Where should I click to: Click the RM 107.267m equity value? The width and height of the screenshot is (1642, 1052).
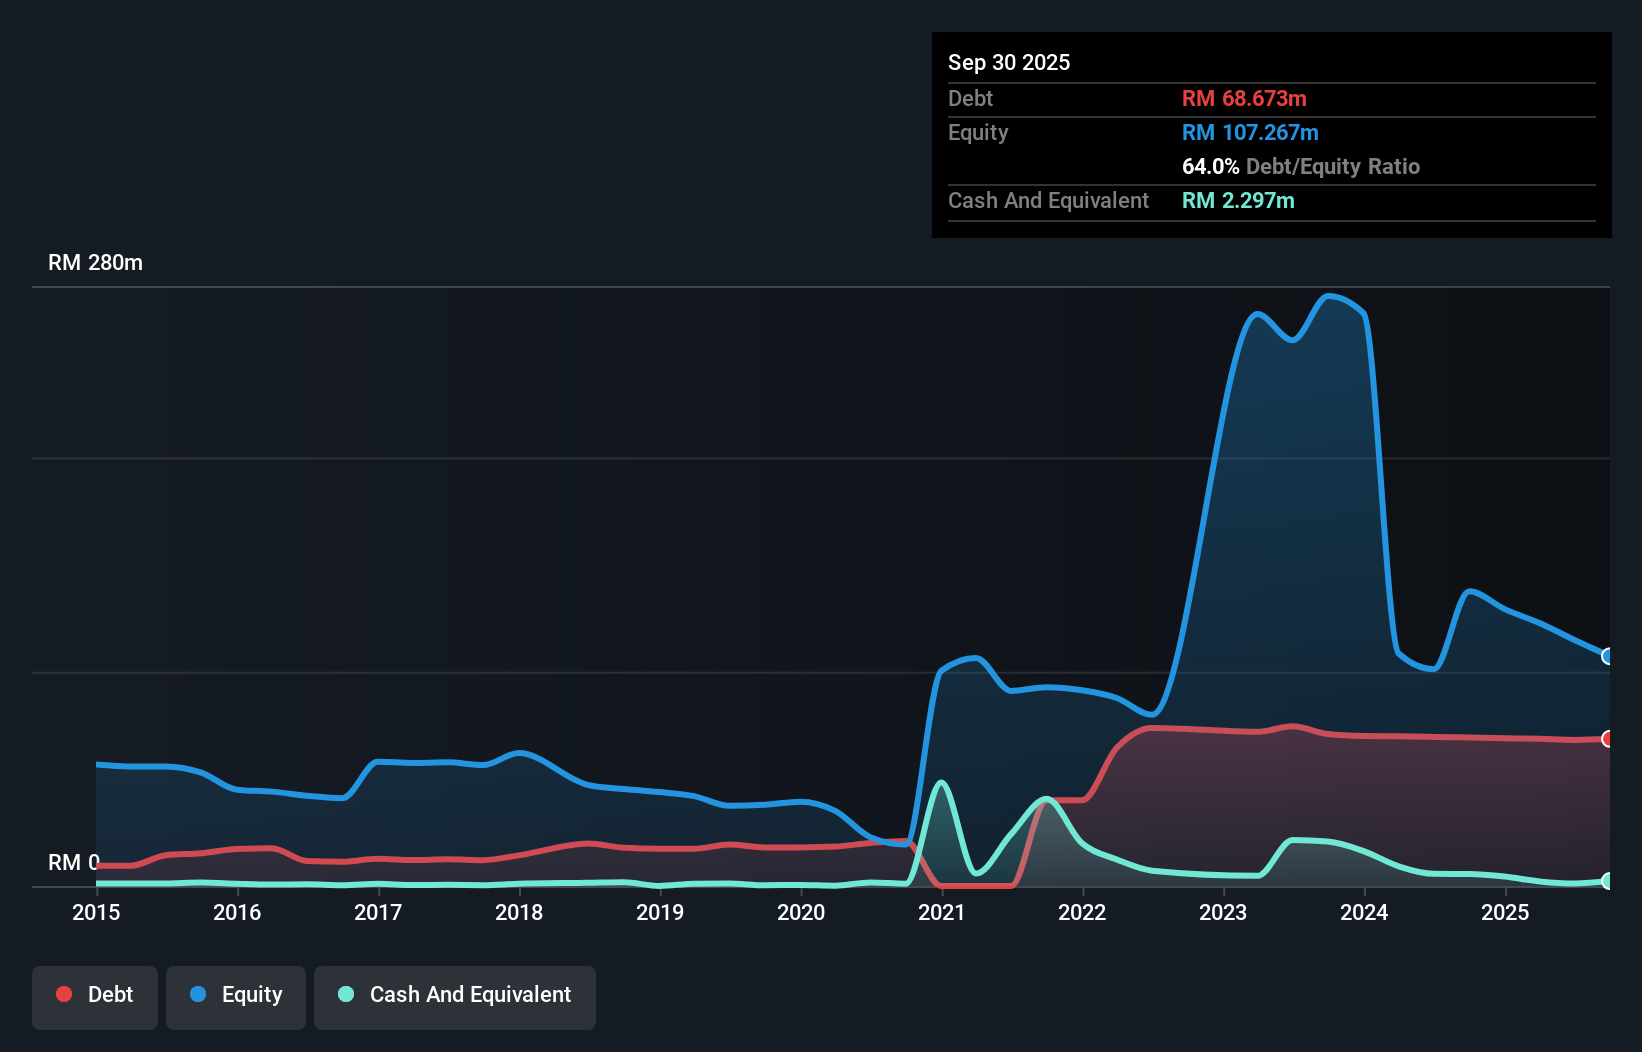pos(1250,132)
